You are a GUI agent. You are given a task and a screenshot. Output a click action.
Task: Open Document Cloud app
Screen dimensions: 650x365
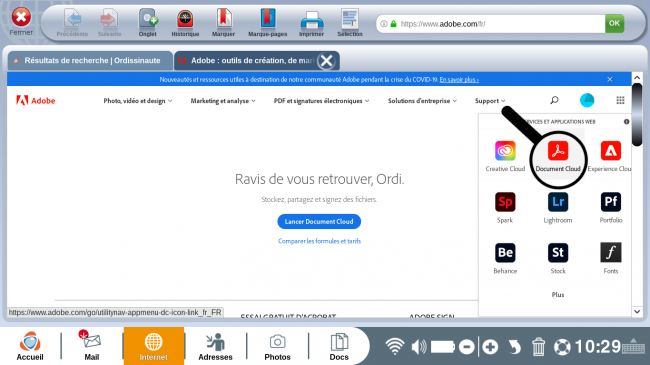(x=558, y=156)
